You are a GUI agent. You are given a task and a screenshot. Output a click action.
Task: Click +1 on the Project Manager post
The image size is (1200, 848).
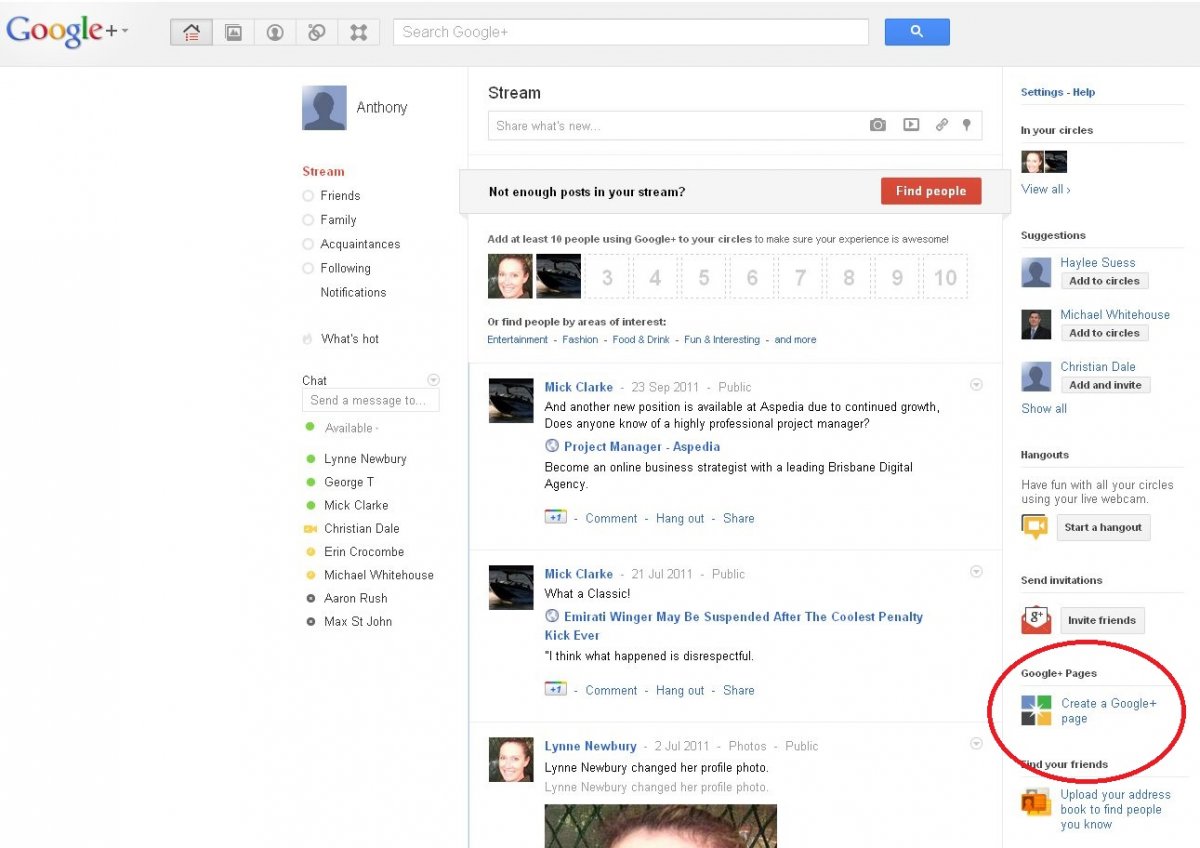click(x=555, y=517)
